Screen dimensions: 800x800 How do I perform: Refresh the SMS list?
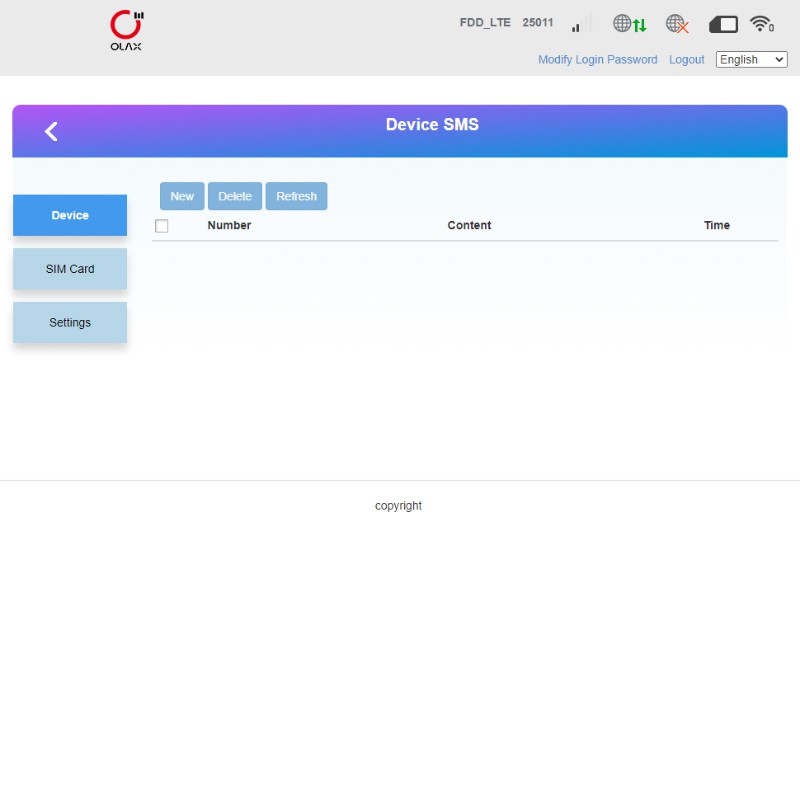coord(296,196)
